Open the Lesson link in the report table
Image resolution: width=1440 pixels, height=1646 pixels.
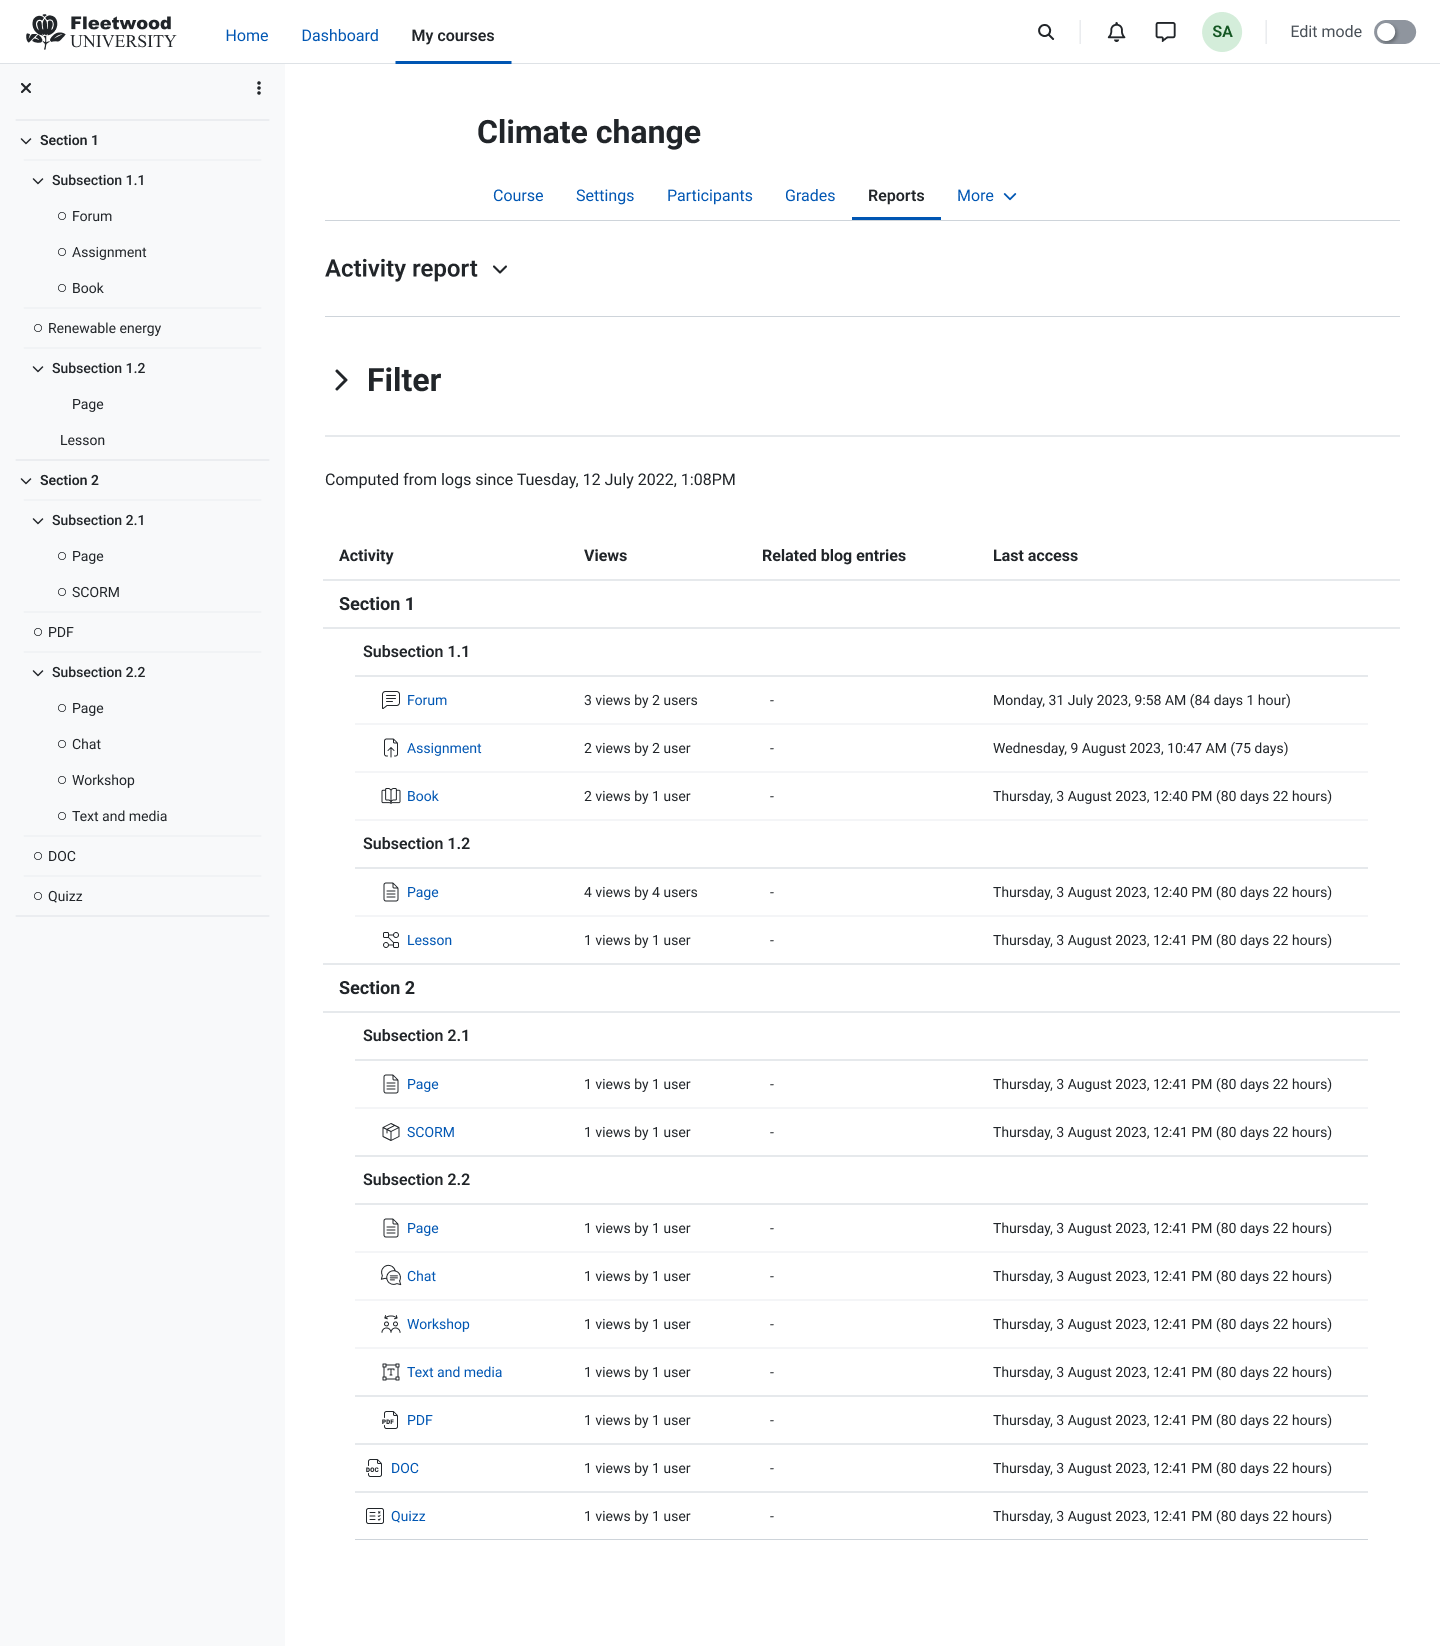pos(429,940)
